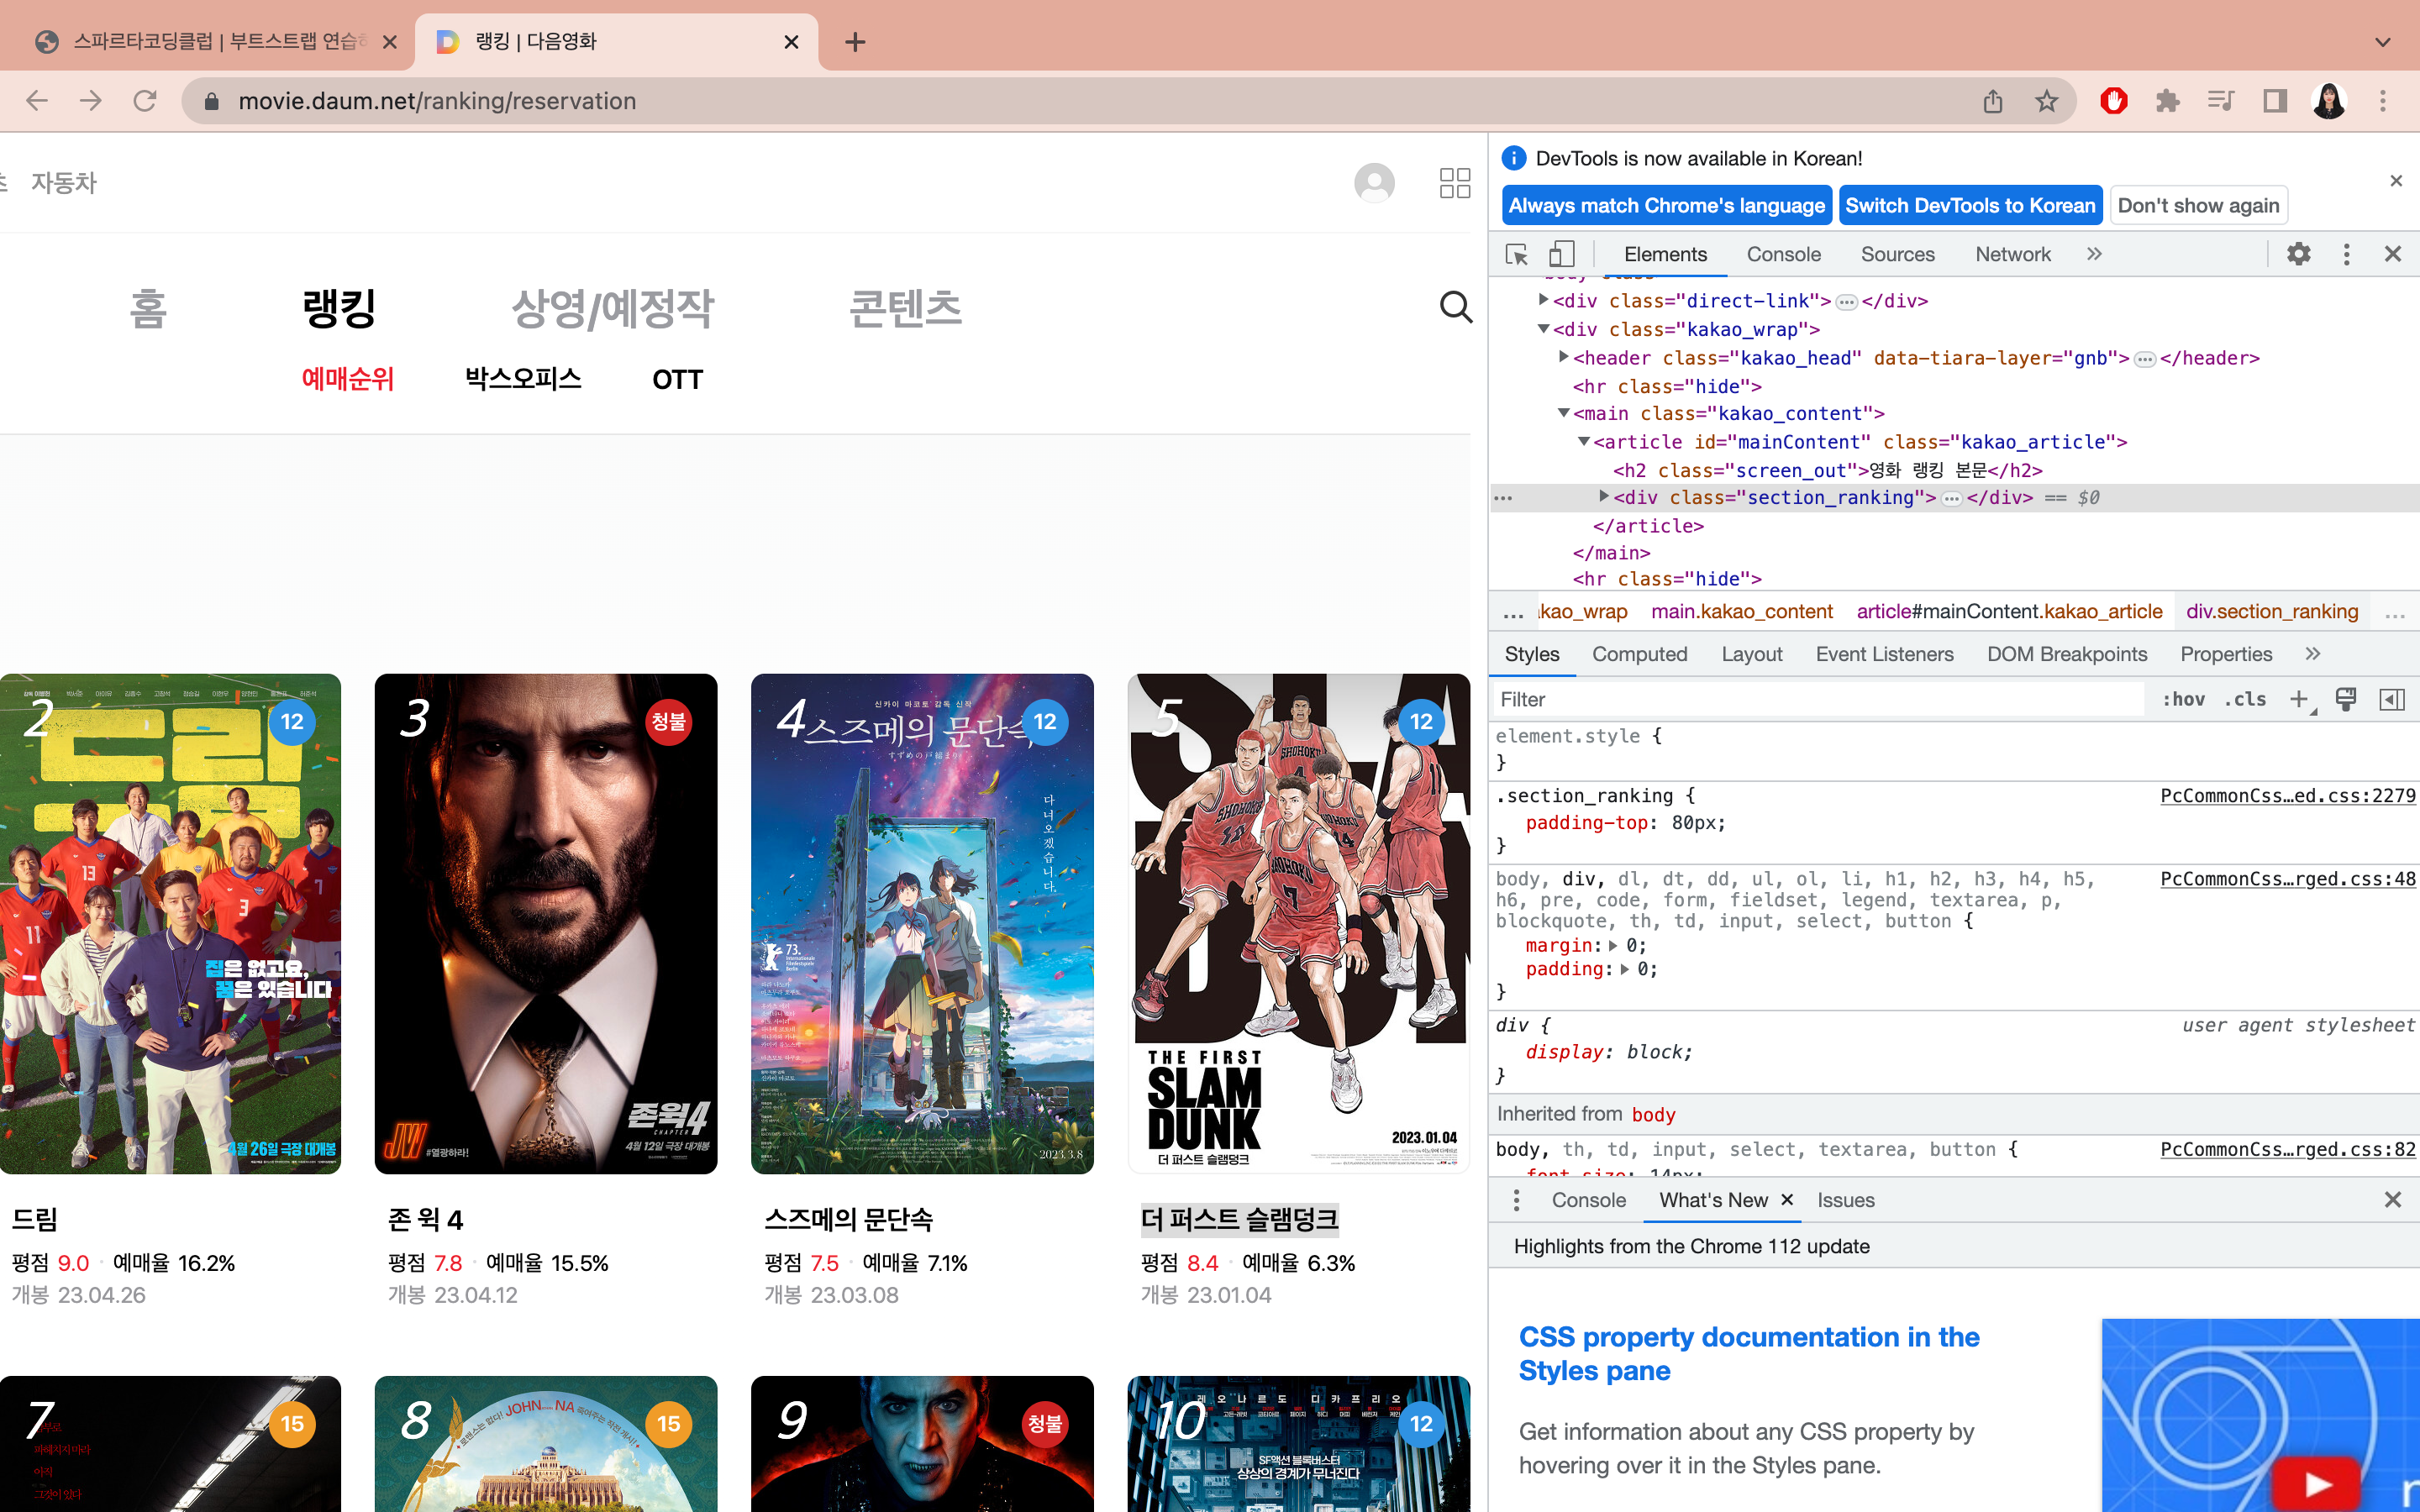
Task: Toggle the computed styles sidebar icon
Action: [x=2393, y=700]
